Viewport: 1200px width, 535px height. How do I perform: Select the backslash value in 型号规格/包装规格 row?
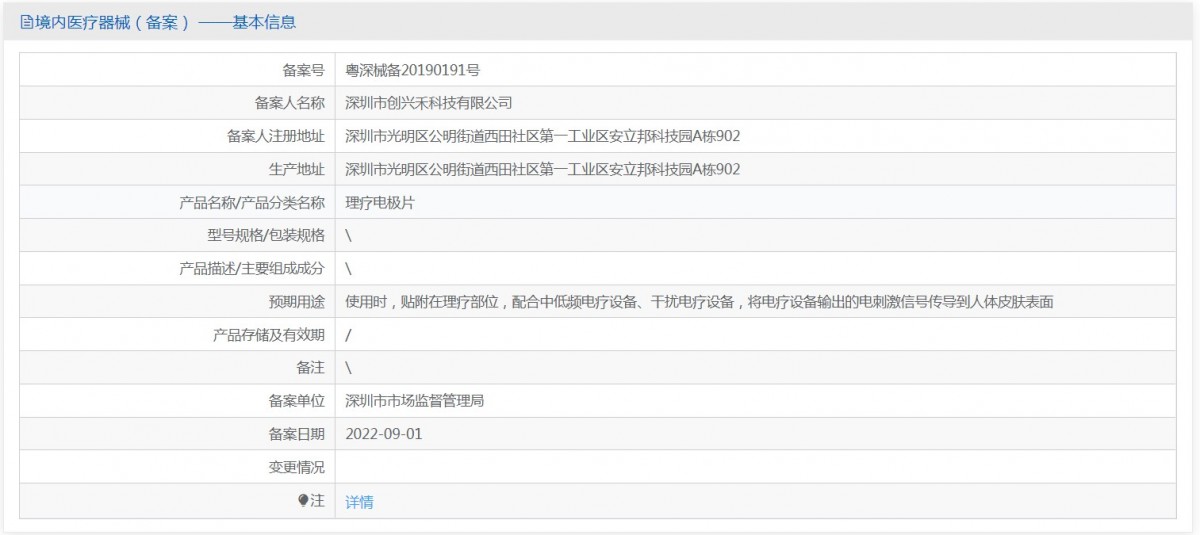(348, 236)
